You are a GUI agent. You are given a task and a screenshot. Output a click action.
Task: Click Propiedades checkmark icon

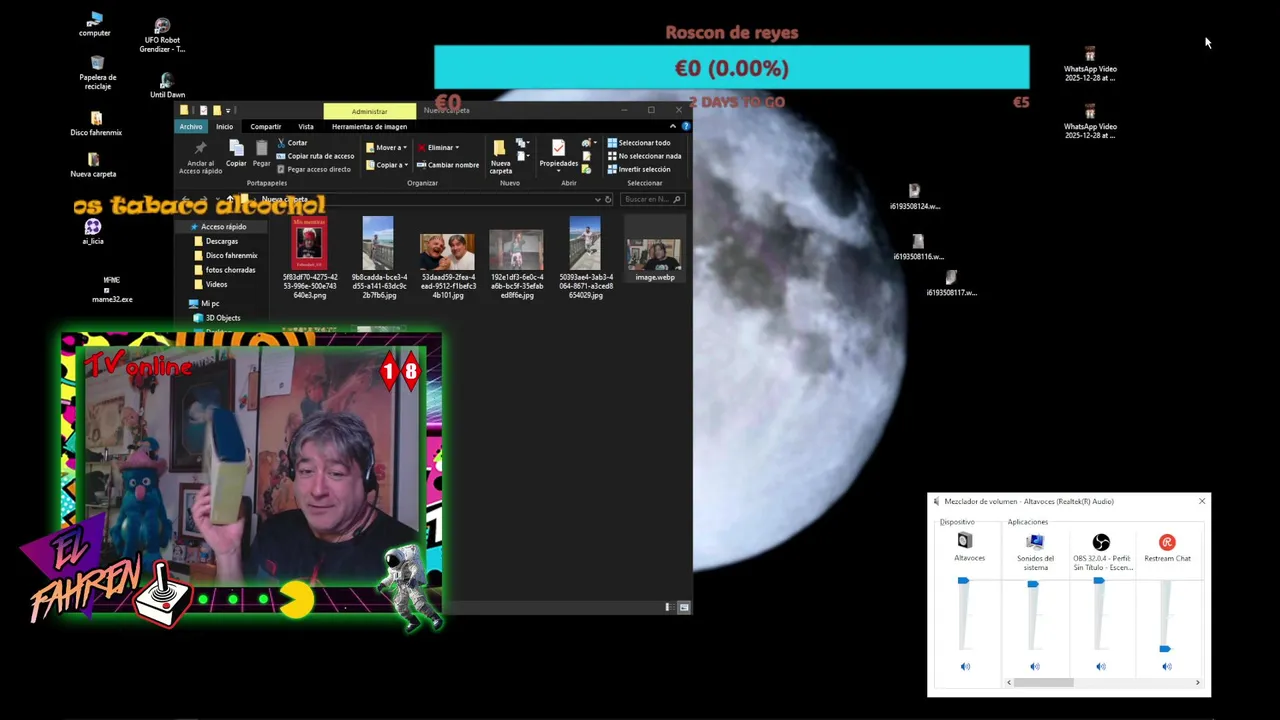(558, 148)
